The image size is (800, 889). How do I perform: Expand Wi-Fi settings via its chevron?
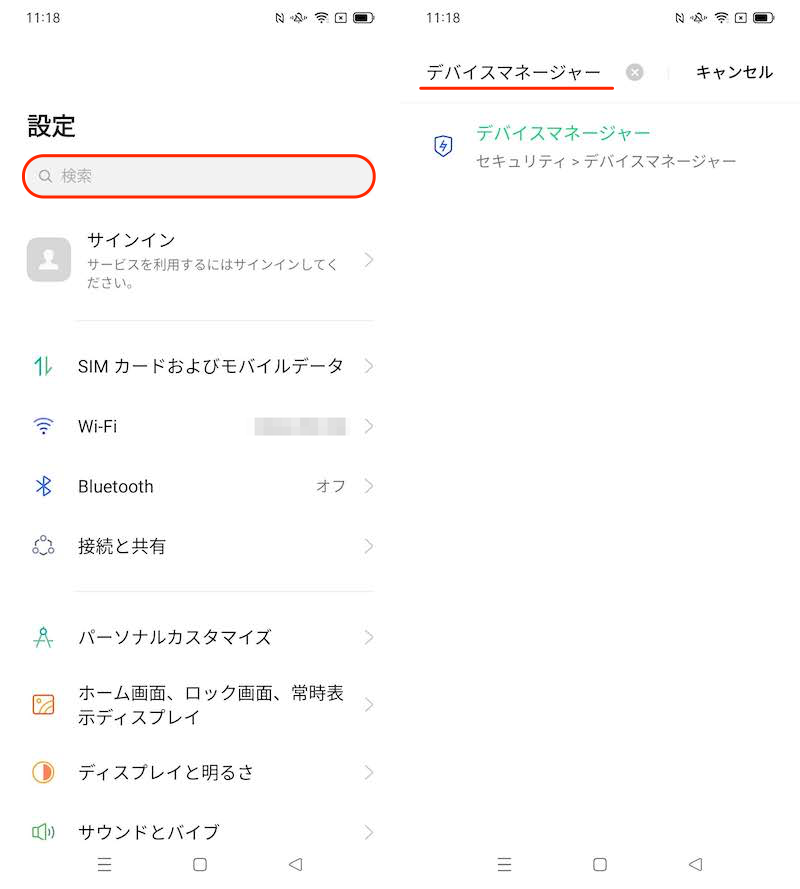point(369,426)
